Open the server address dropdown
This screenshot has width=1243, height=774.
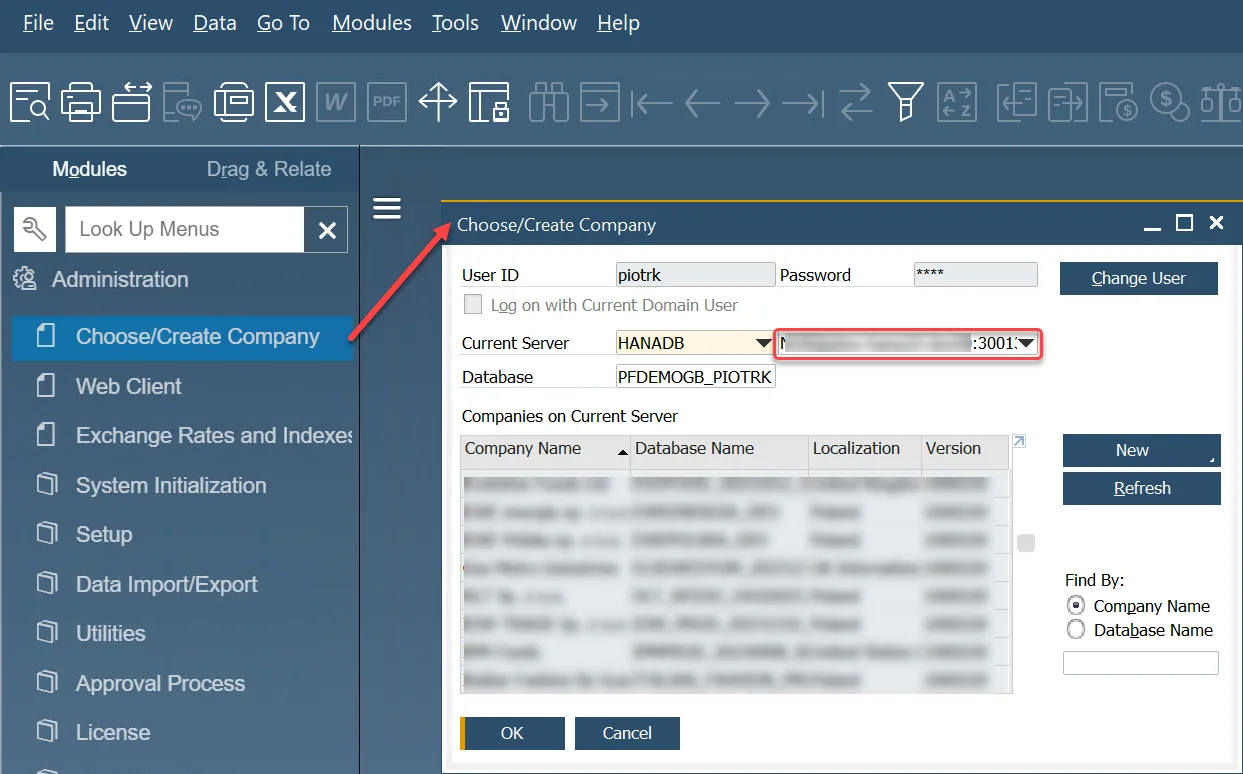click(x=1026, y=344)
